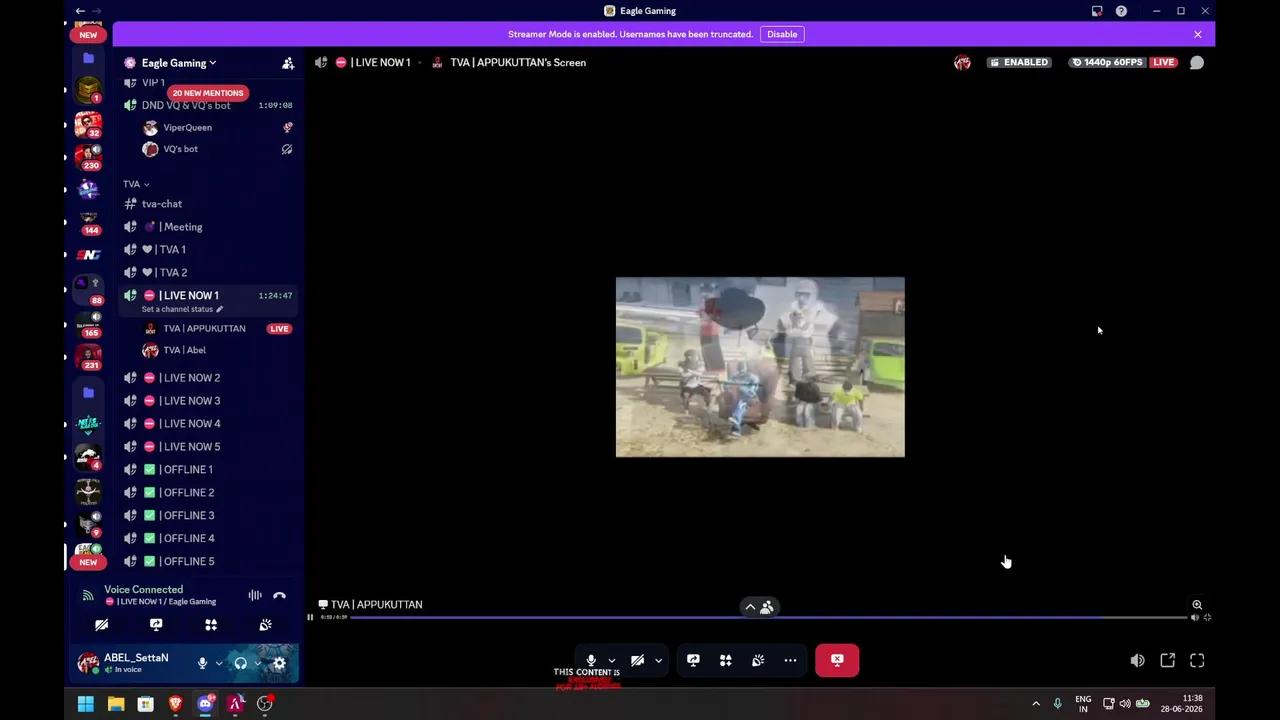This screenshot has width=1280, height=720.
Task: Open headphone output options arrow in user panel
Action: click(257, 663)
